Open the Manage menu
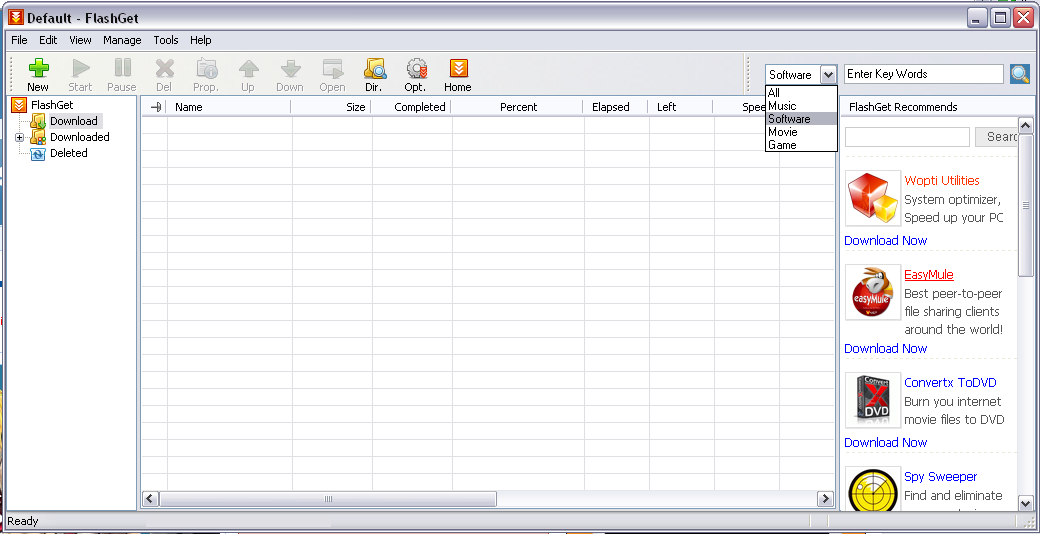The width and height of the screenshot is (1040, 534). click(122, 40)
